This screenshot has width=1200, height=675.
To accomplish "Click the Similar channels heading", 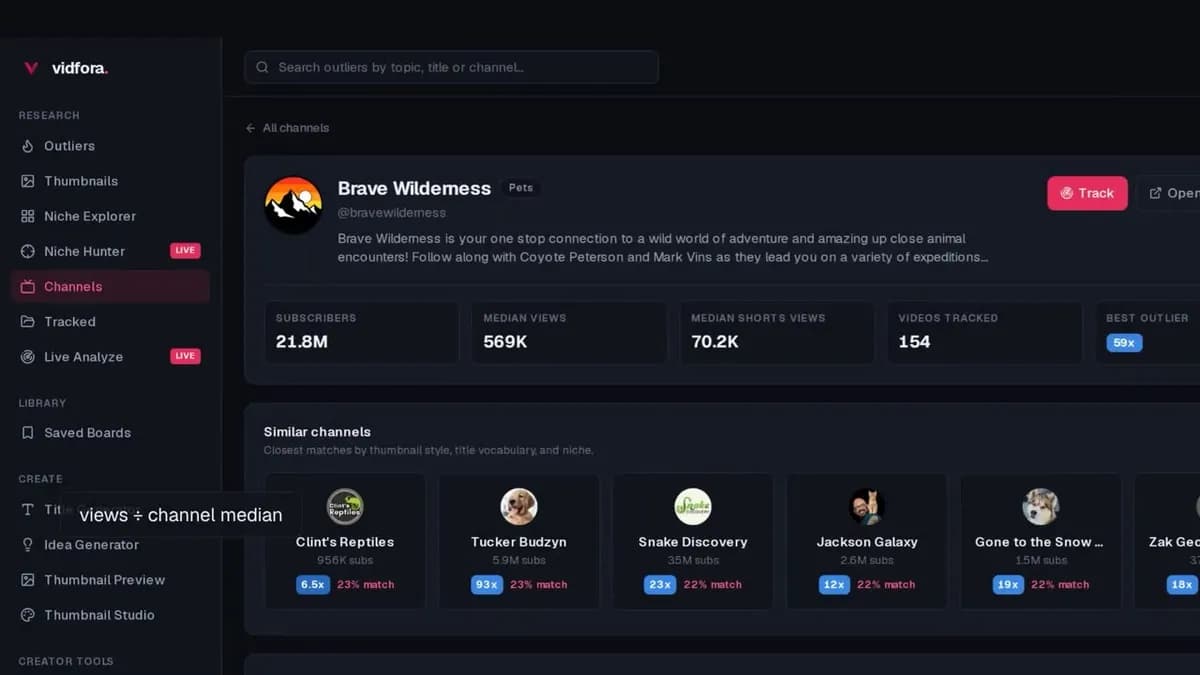I will coord(317,432).
